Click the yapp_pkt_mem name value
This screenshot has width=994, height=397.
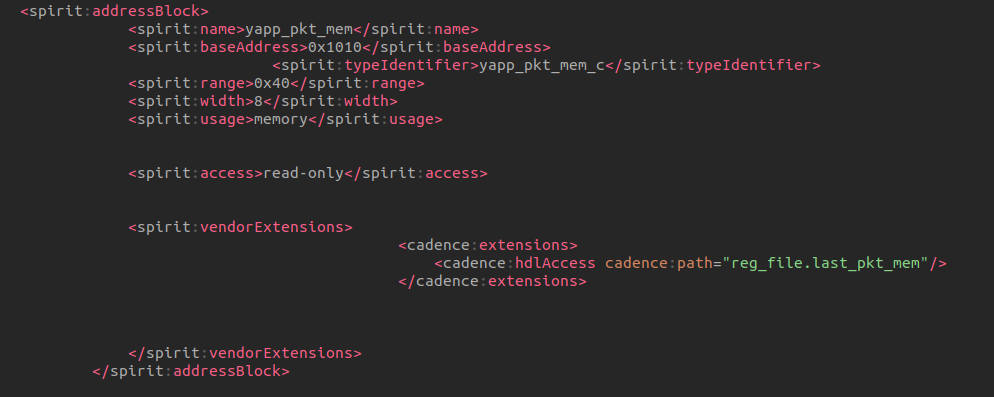(x=299, y=29)
